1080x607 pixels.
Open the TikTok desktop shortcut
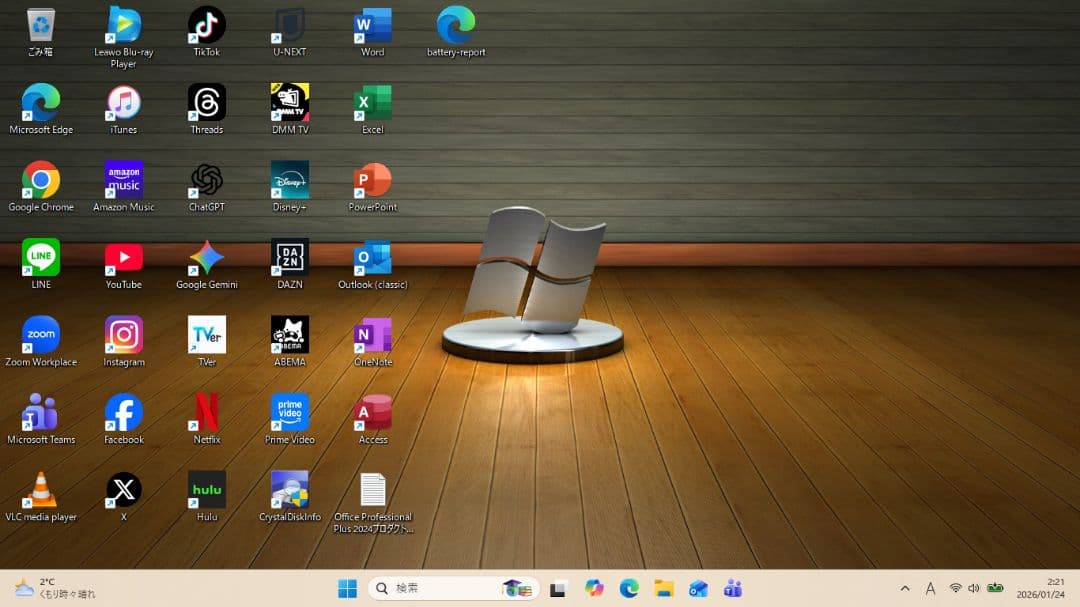pos(207,26)
